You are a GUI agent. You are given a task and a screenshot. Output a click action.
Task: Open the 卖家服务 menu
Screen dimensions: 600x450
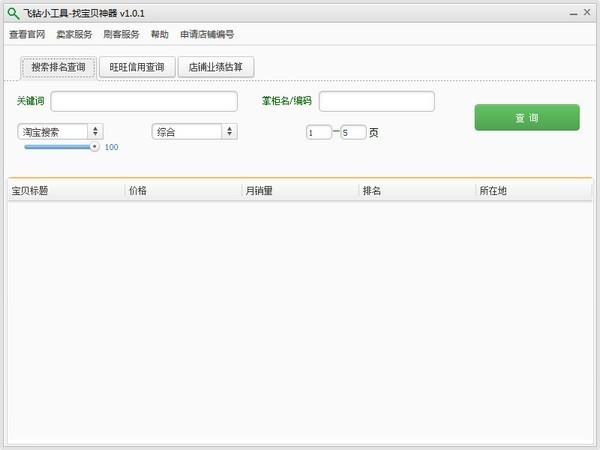point(74,34)
